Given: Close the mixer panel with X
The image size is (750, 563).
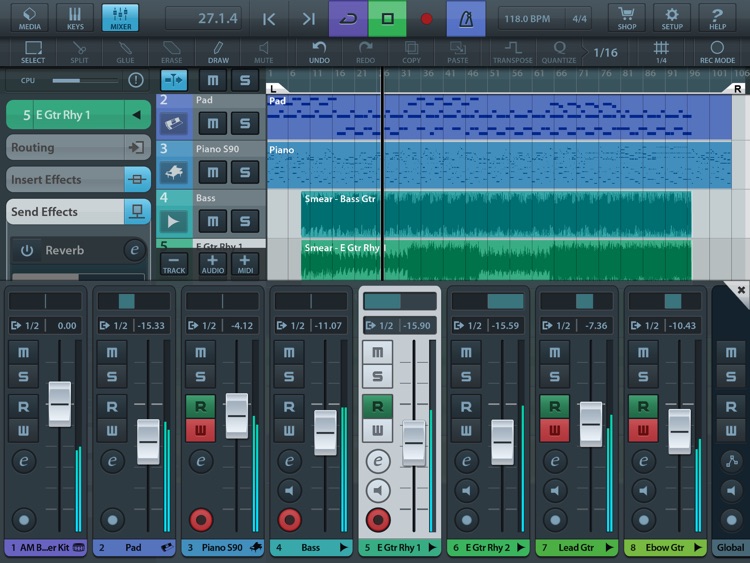Looking at the screenshot, I should pyautogui.click(x=740, y=290).
